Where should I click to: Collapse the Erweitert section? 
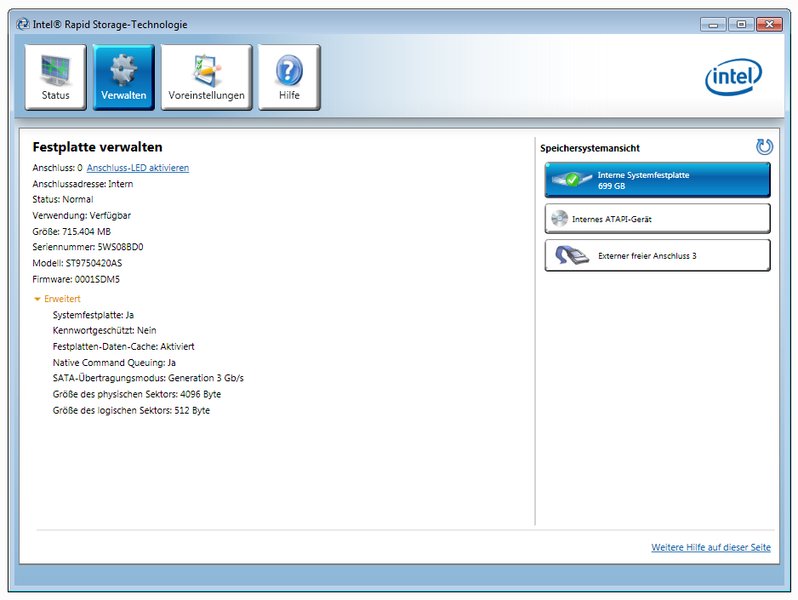pyautogui.click(x=57, y=299)
